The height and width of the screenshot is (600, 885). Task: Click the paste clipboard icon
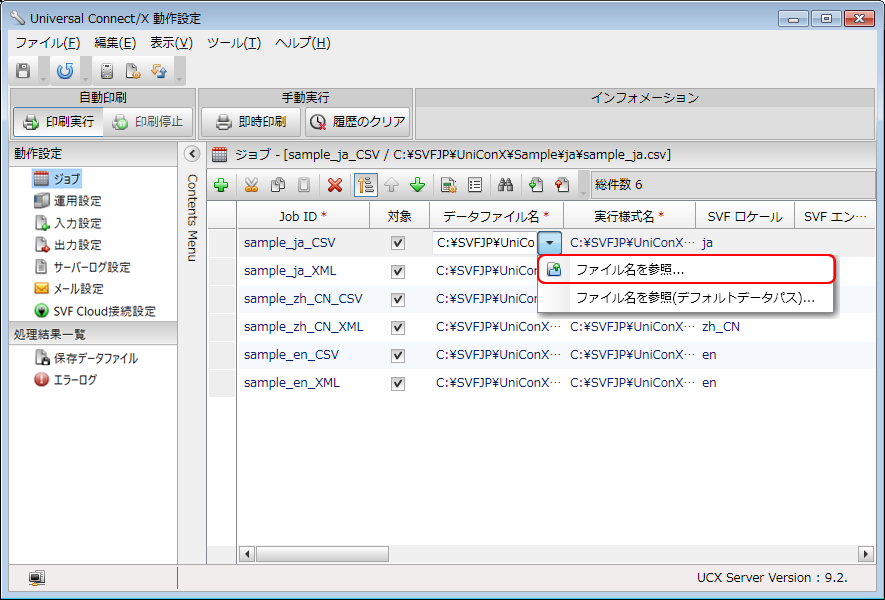[x=304, y=185]
